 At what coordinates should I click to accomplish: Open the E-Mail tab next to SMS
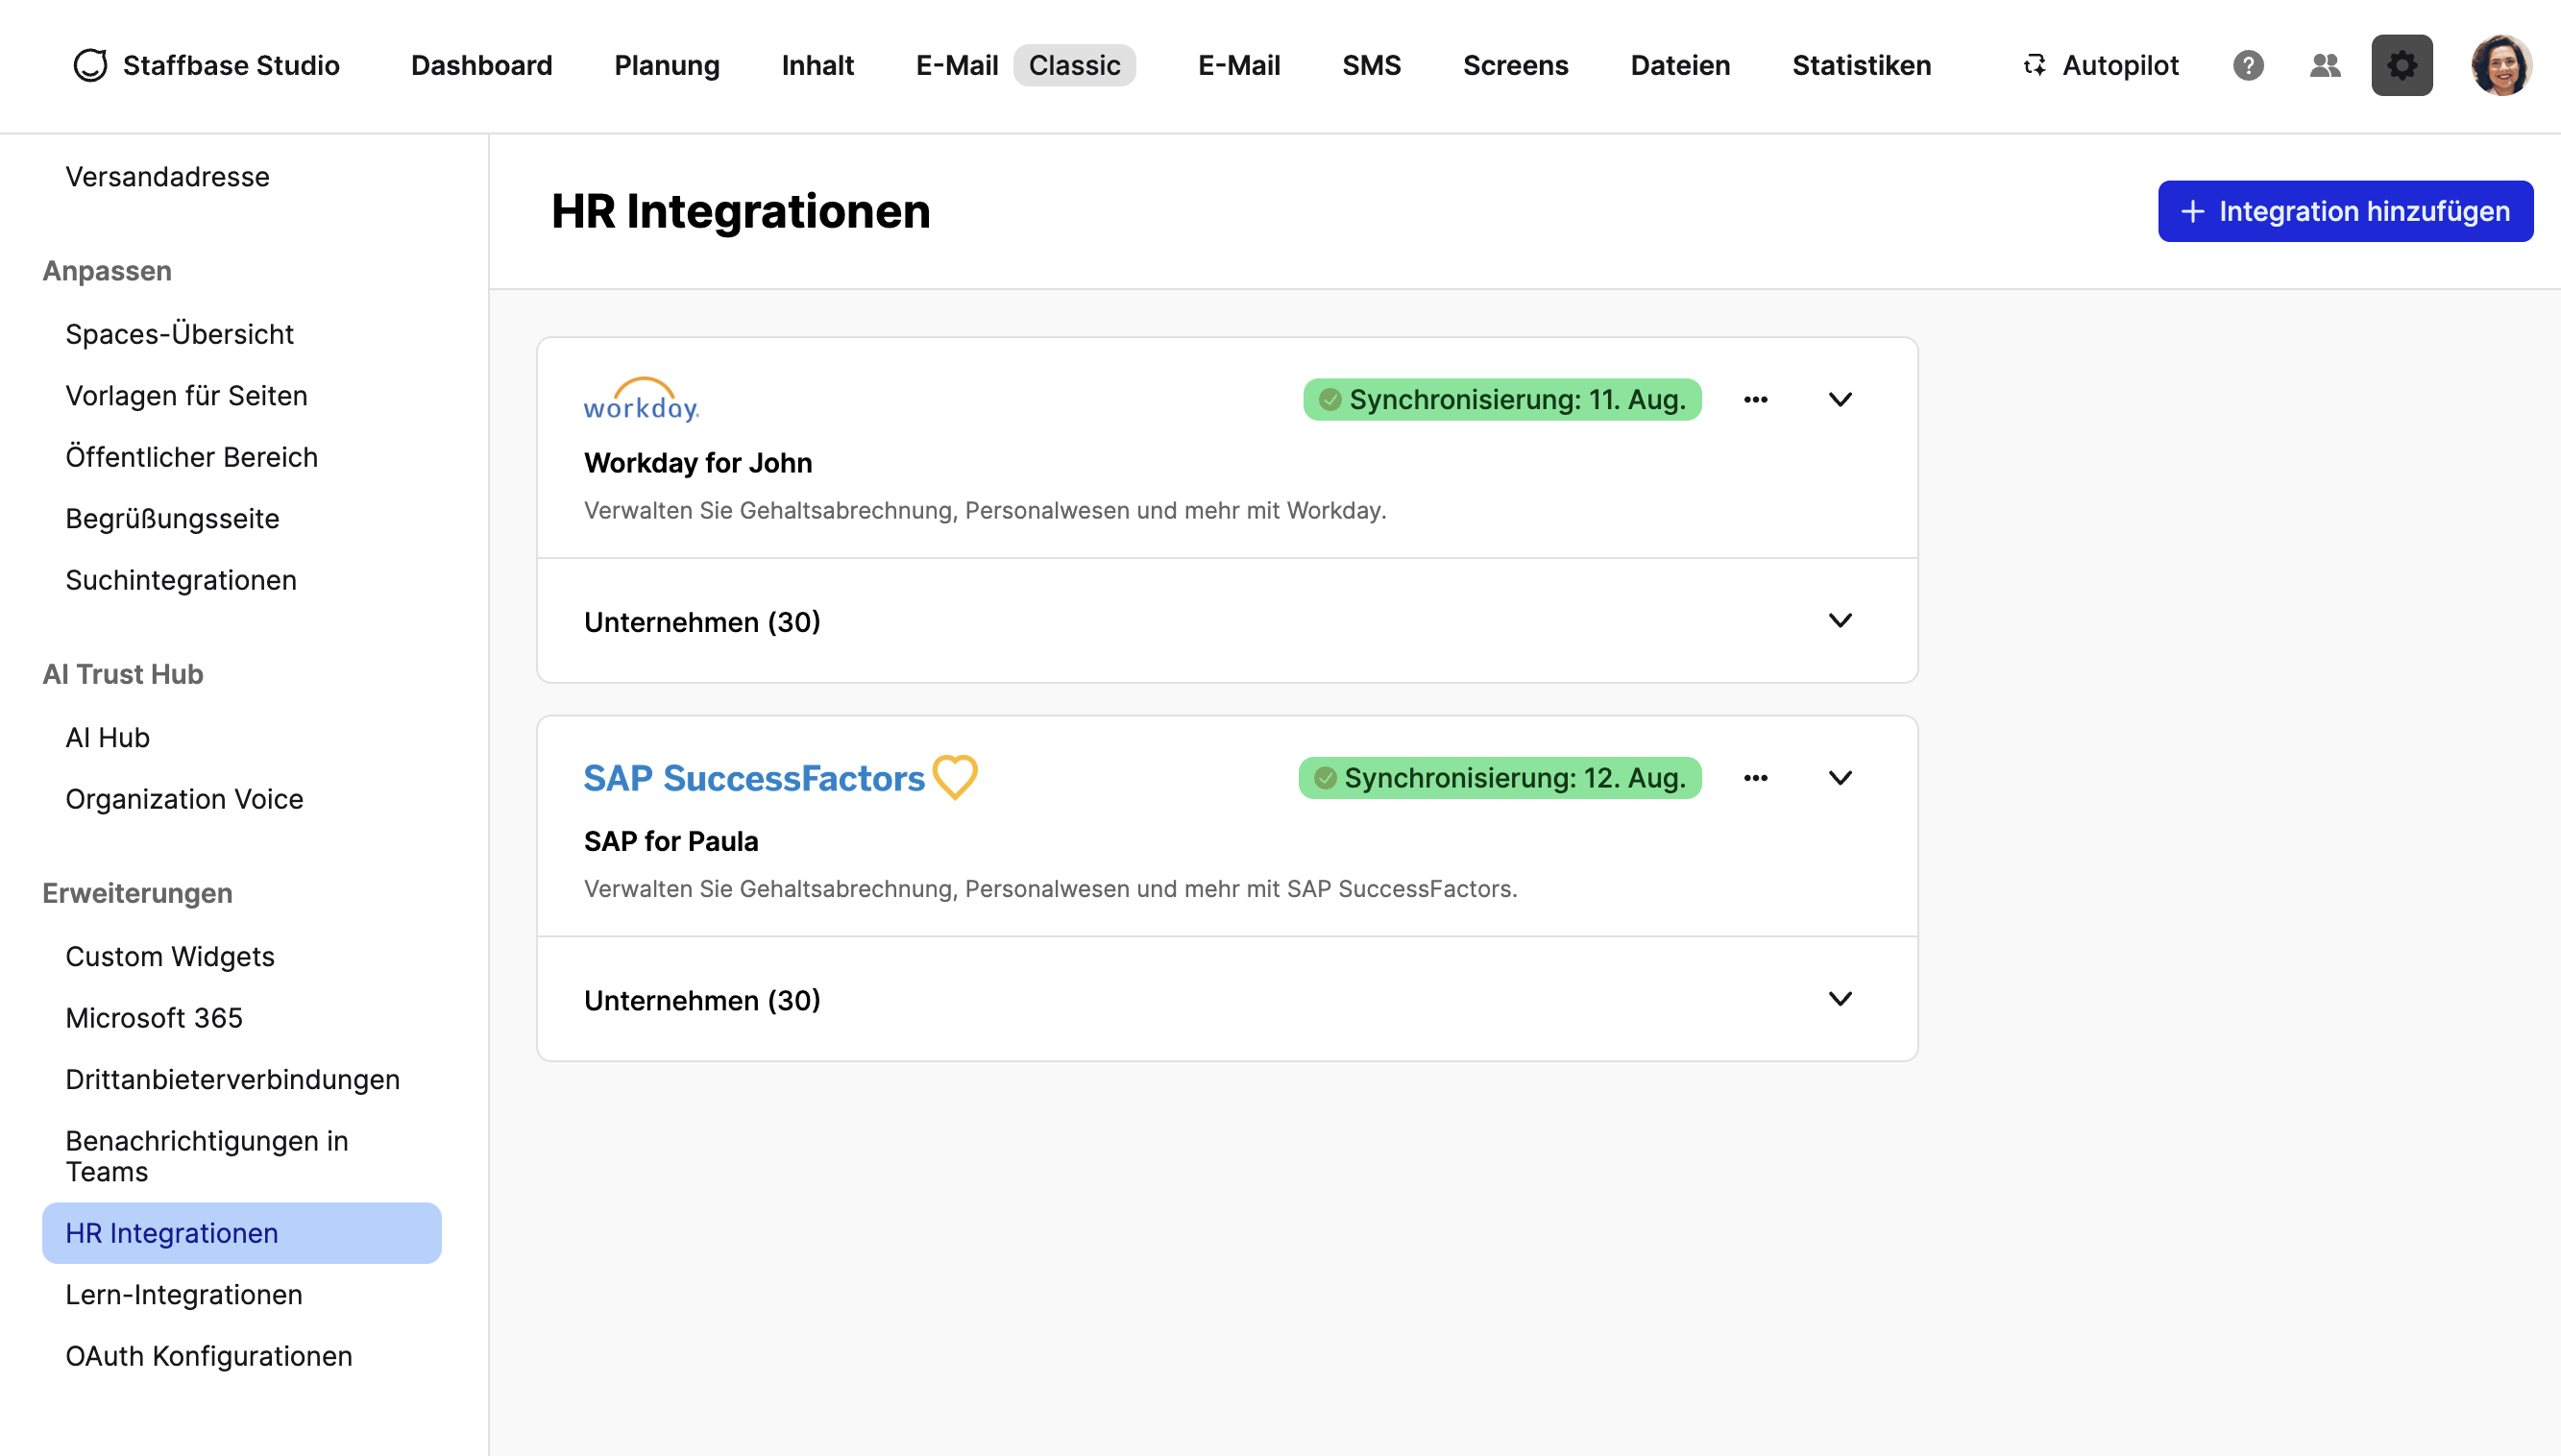(x=1239, y=65)
